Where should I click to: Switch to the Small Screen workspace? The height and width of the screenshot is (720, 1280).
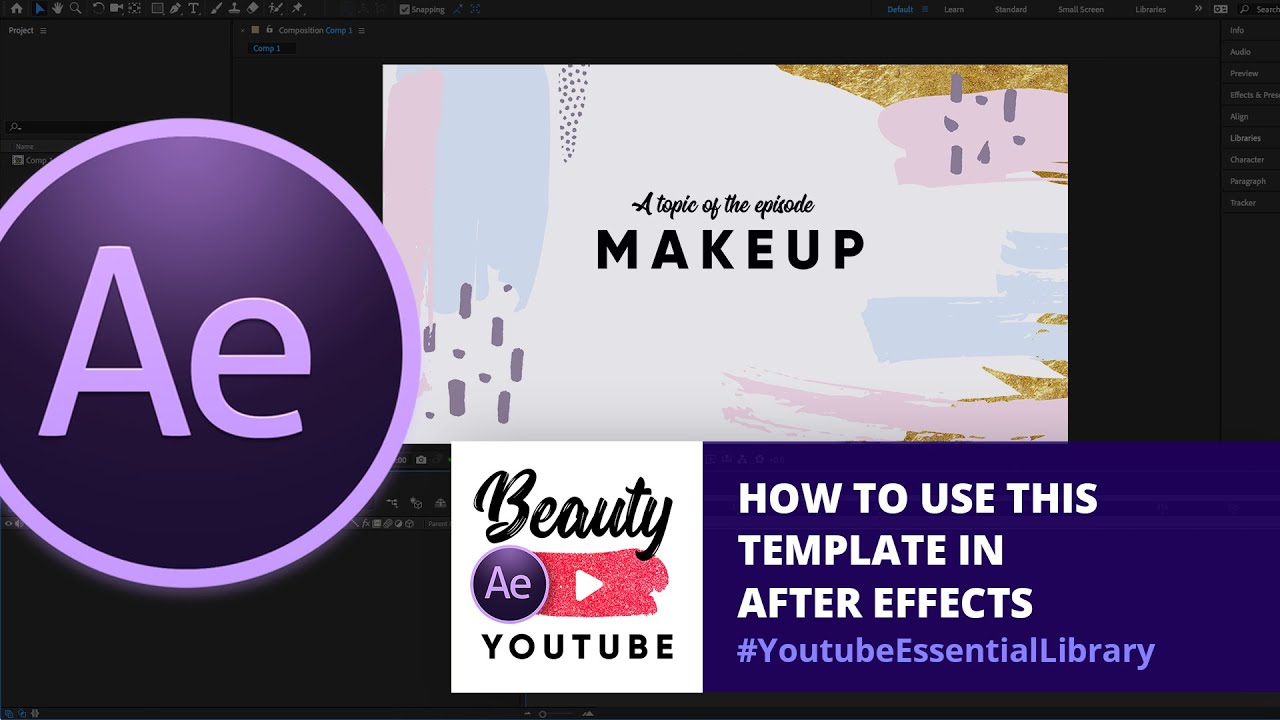tap(1081, 9)
